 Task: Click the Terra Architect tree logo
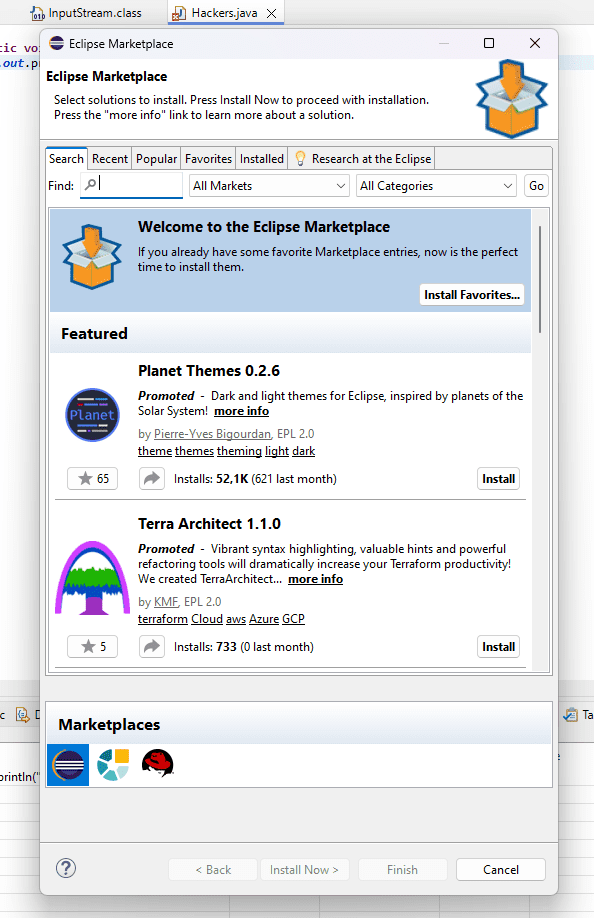tap(92, 578)
